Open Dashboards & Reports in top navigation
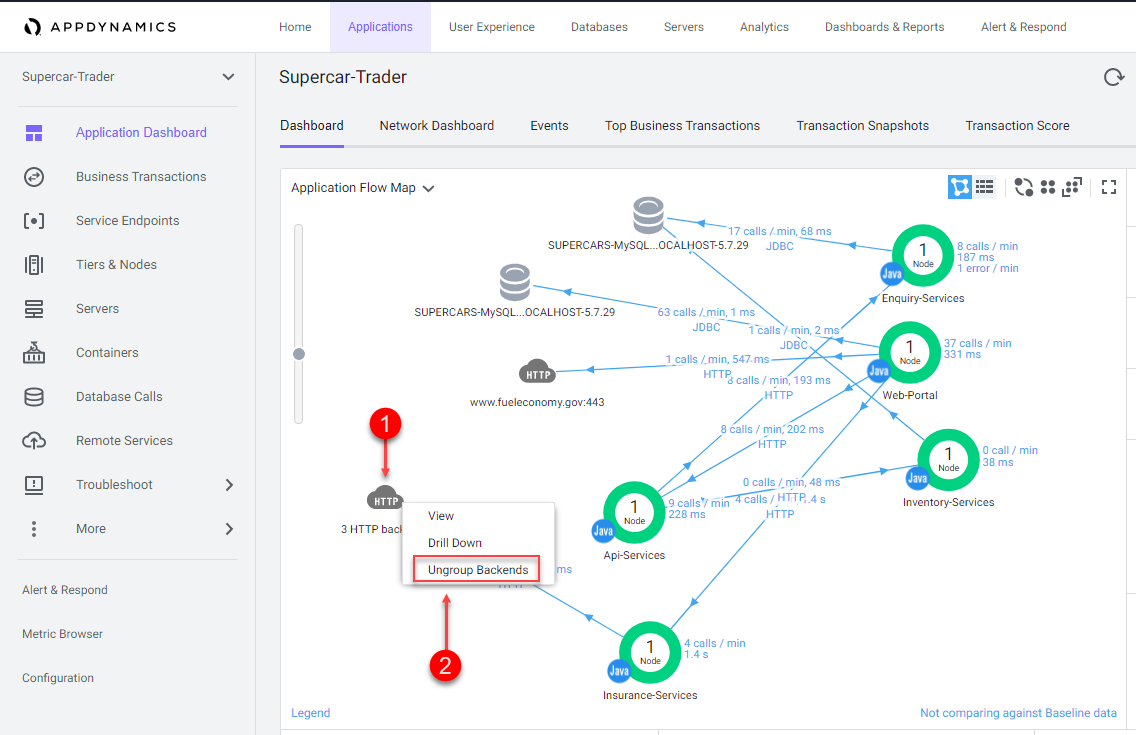This screenshot has width=1136, height=735. pyautogui.click(x=885, y=27)
